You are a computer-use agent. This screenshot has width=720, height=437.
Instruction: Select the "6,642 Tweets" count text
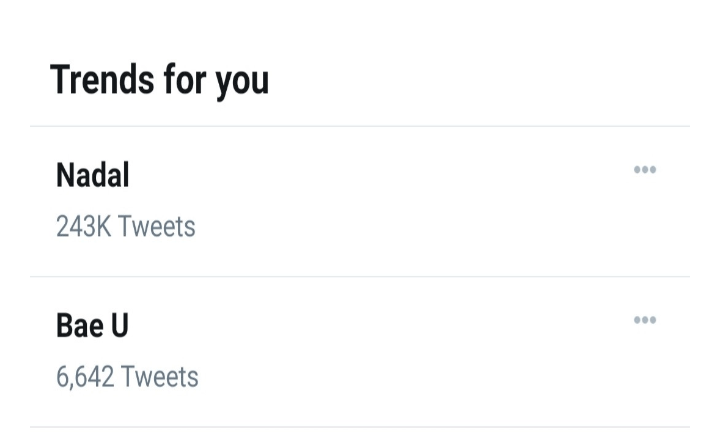(x=127, y=377)
